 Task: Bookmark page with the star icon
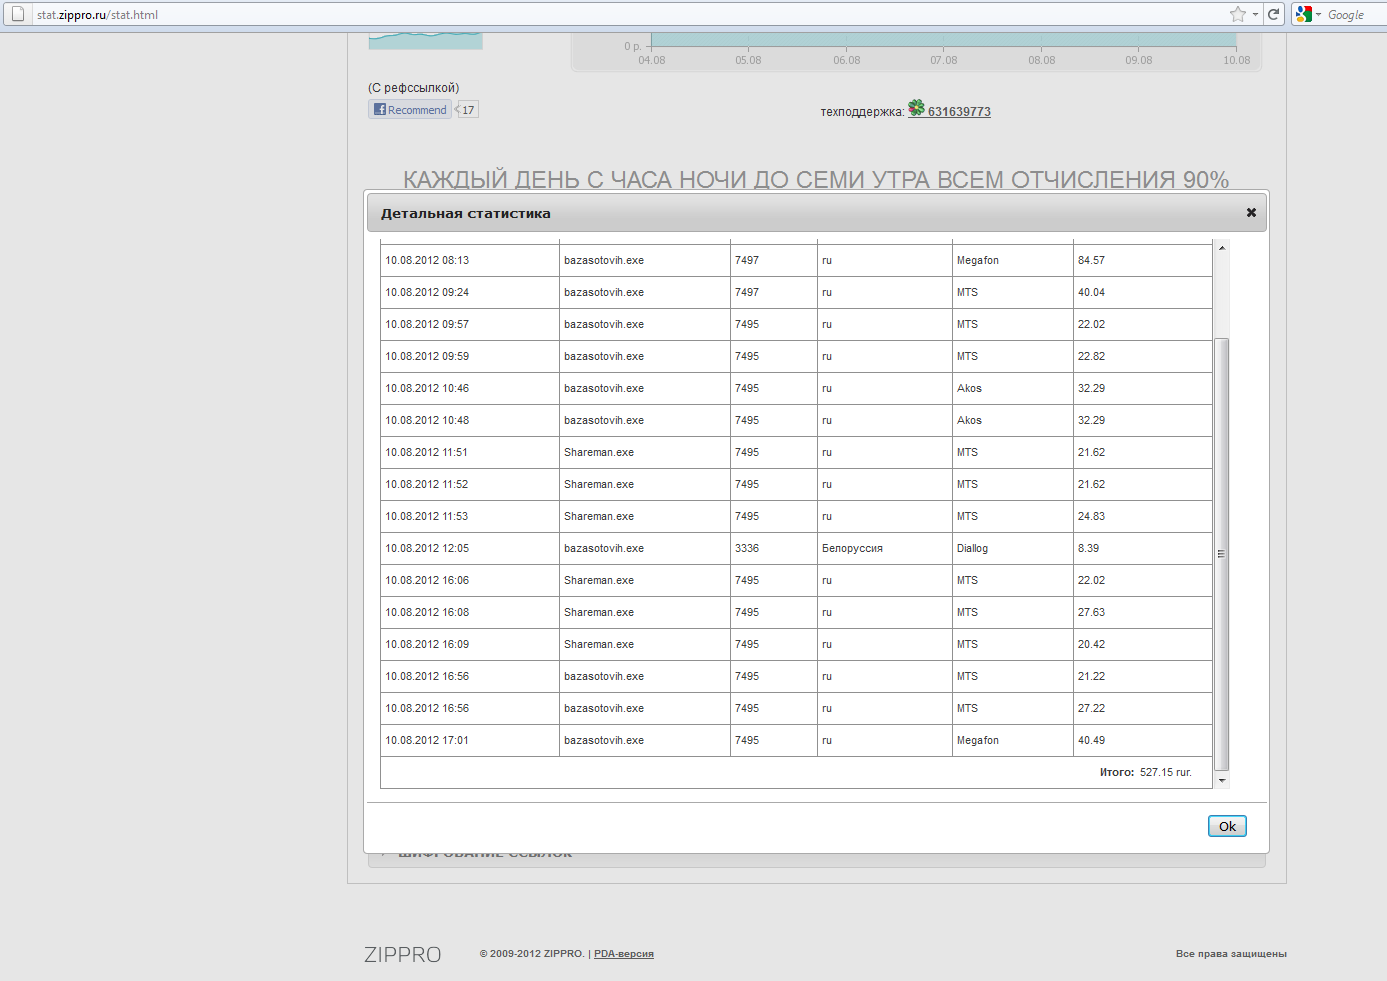coord(1238,14)
